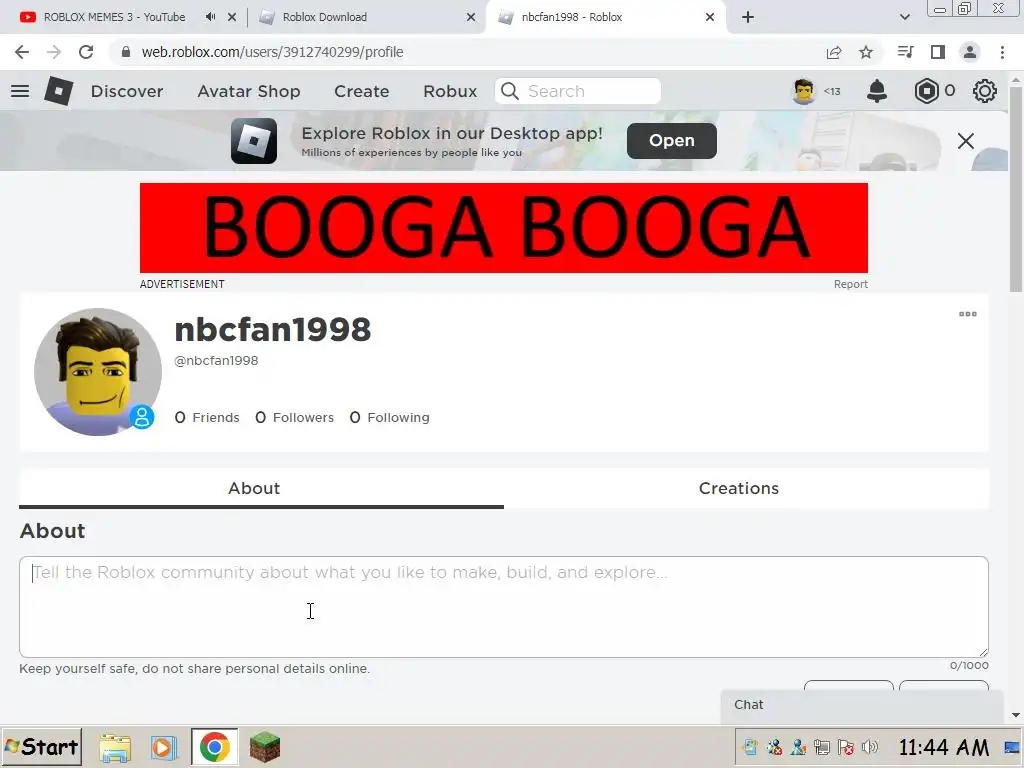Viewport: 1024px width, 768px height.
Task: Close the YouTube tab
Action: [232, 17]
